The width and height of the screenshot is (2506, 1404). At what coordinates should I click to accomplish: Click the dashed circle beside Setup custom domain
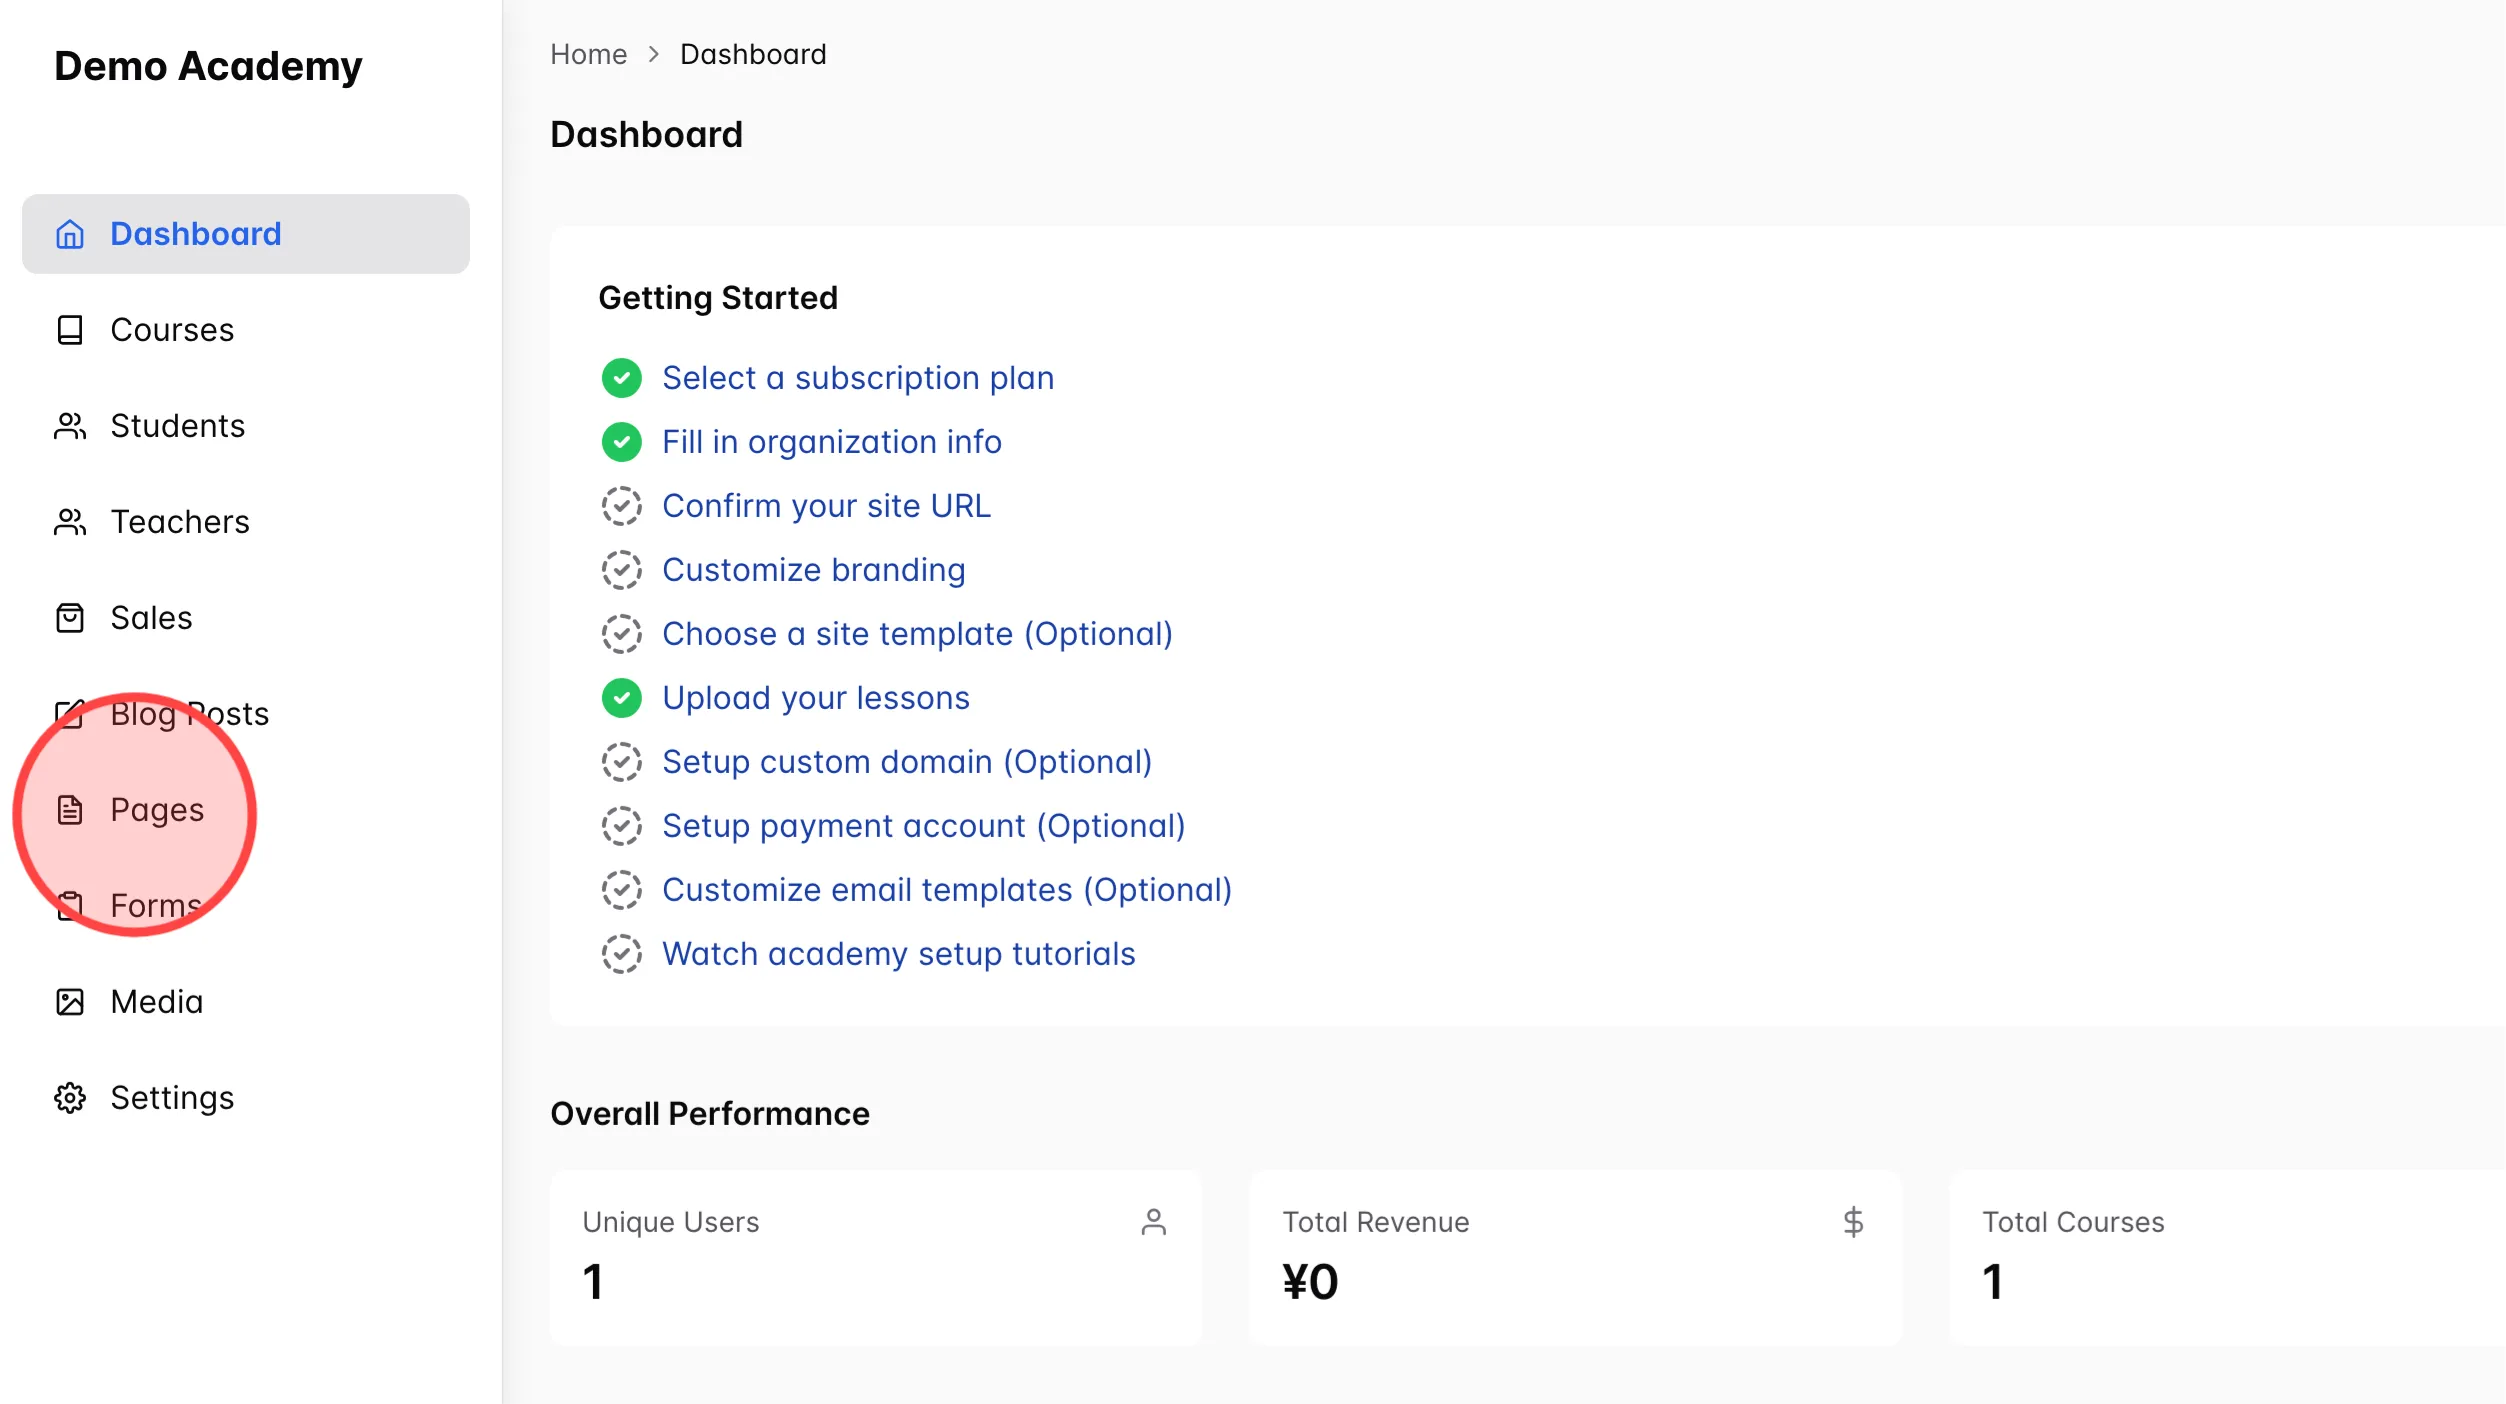pyautogui.click(x=622, y=762)
